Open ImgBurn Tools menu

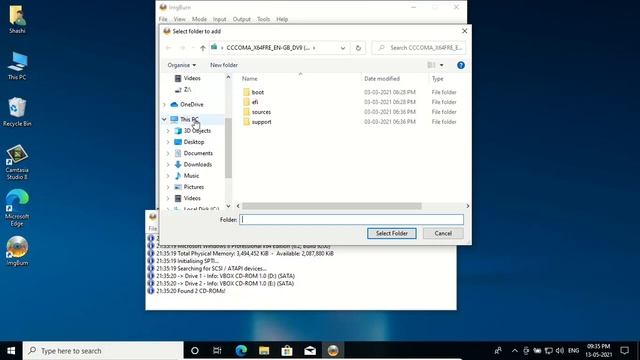click(263, 19)
